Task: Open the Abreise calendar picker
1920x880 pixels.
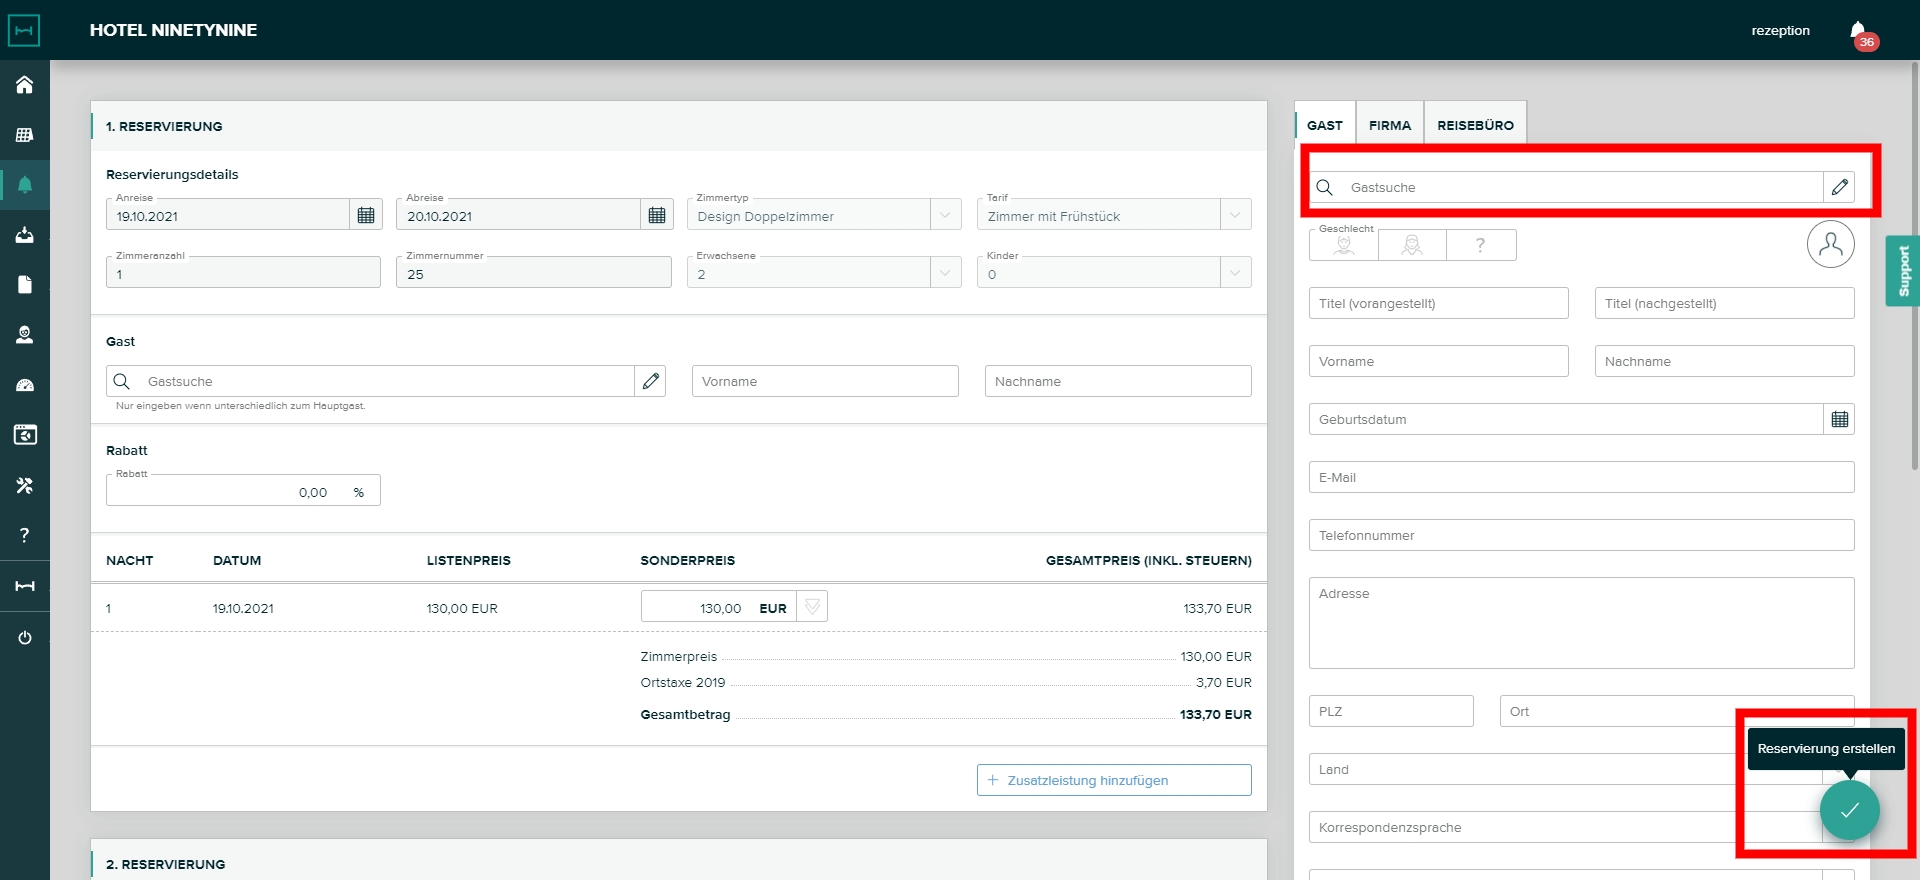Action: click(x=656, y=215)
